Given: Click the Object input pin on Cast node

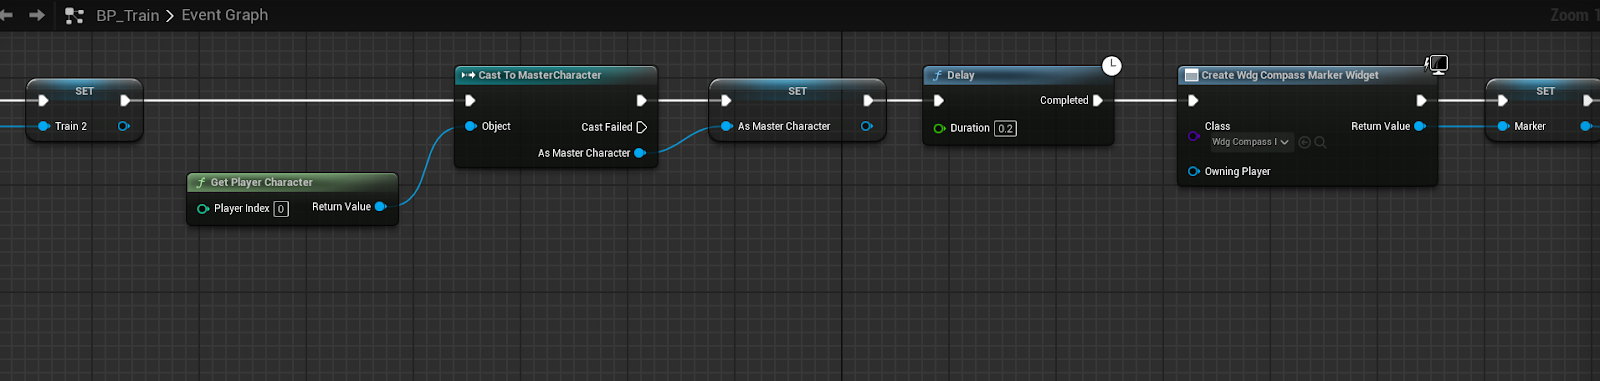Looking at the screenshot, I should tap(470, 126).
